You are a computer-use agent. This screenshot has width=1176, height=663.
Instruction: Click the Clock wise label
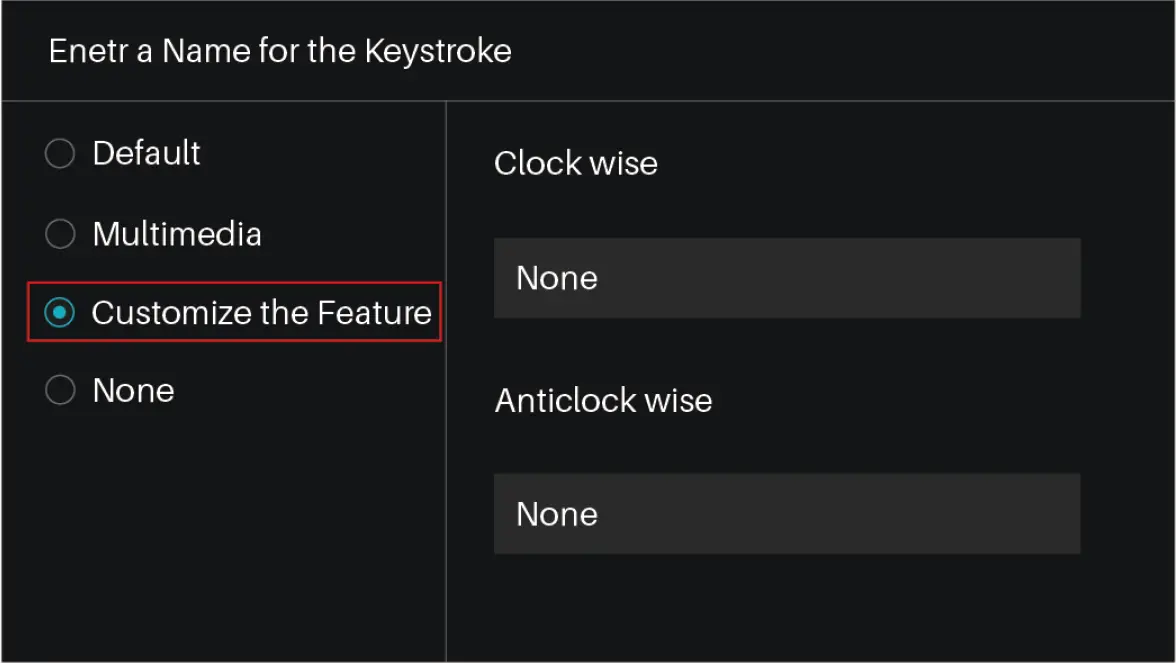coord(575,163)
